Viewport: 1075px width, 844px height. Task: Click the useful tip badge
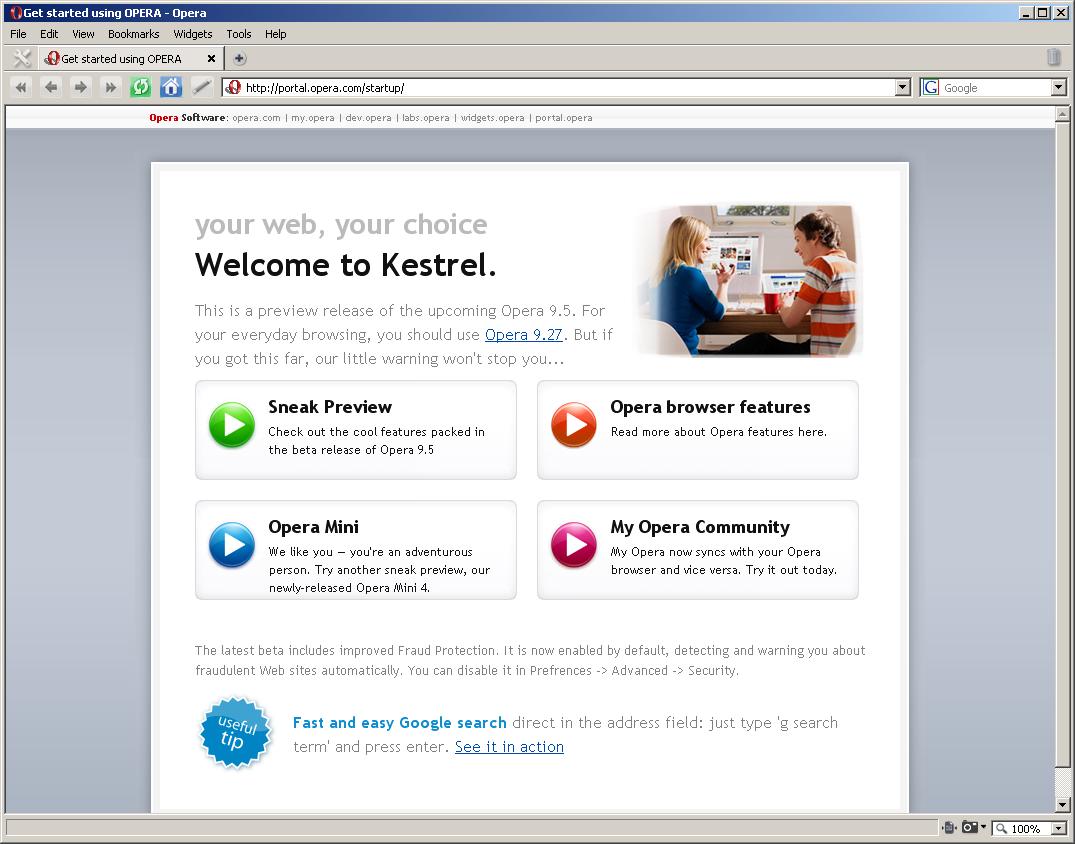click(236, 733)
